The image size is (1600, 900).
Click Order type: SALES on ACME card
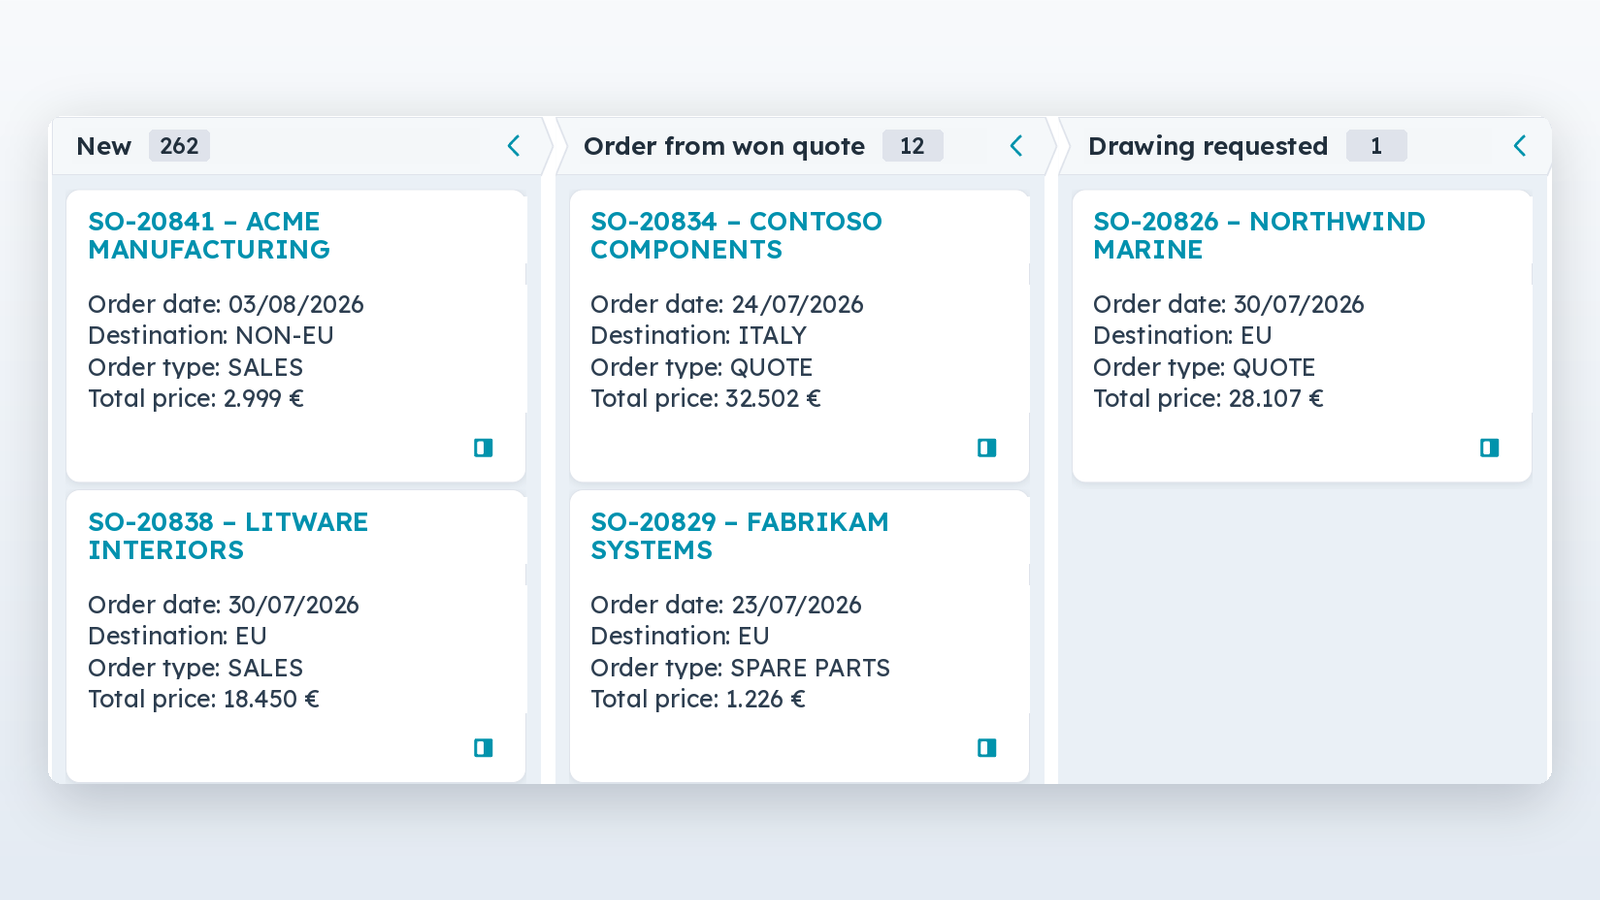(x=195, y=367)
